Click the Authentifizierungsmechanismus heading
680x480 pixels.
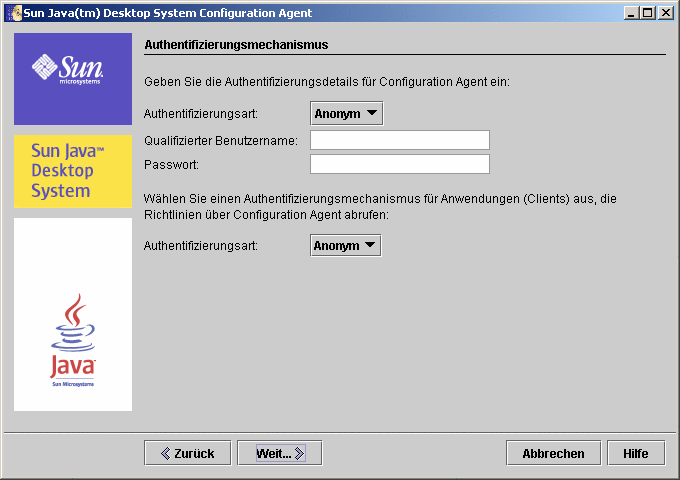click(236, 45)
